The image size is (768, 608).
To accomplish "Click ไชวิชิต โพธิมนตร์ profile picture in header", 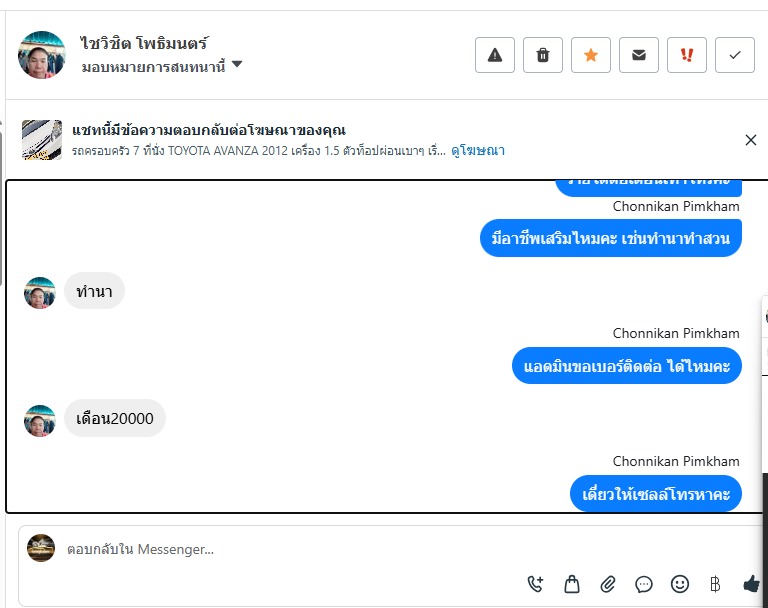I will tap(42, 54).
